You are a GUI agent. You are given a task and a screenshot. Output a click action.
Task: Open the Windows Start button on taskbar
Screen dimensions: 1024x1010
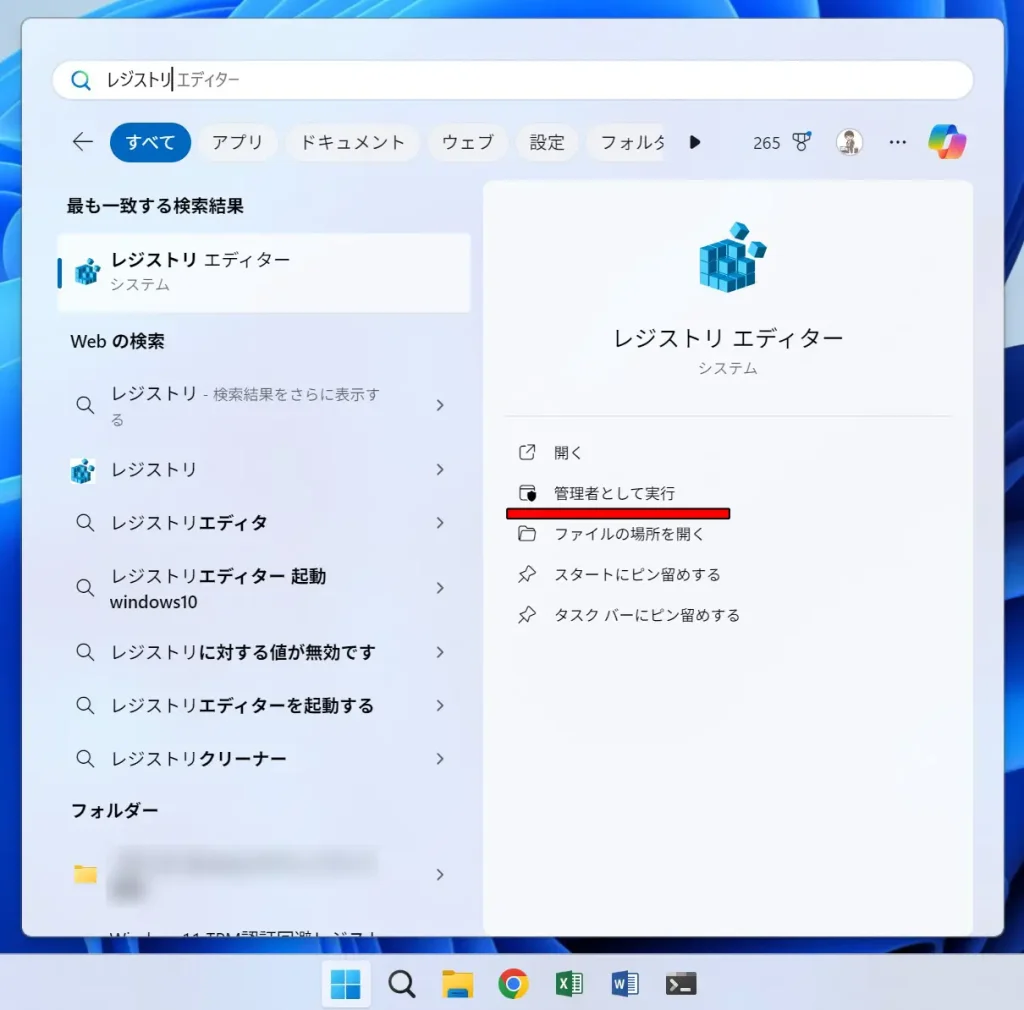[345, 984]
